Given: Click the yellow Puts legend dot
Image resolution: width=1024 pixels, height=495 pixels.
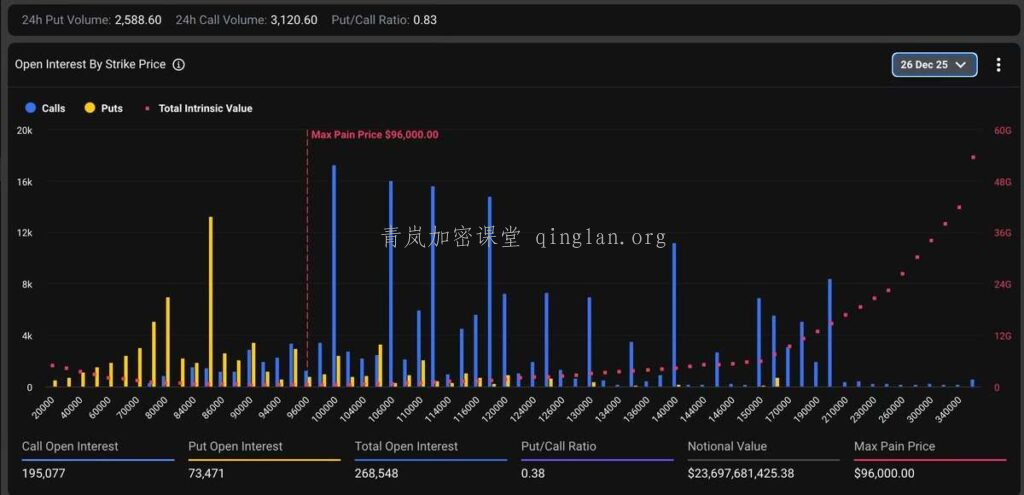Looking at the screenshot, I should pos(90,108).
